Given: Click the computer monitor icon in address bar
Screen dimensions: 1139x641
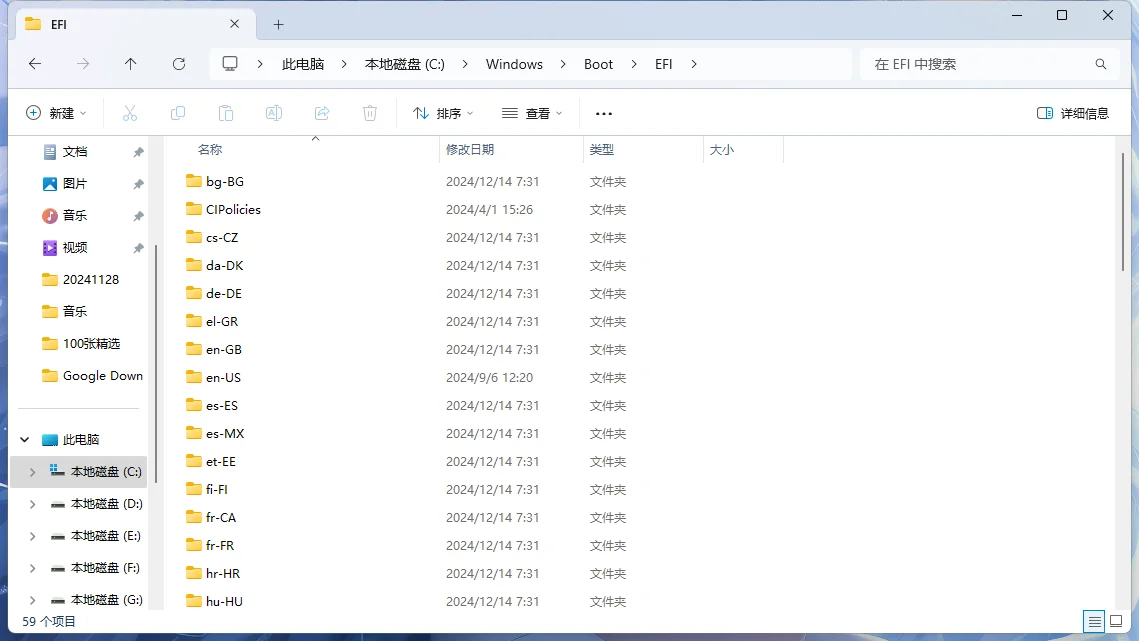Looking at the screenshot, I should point(230,64).
